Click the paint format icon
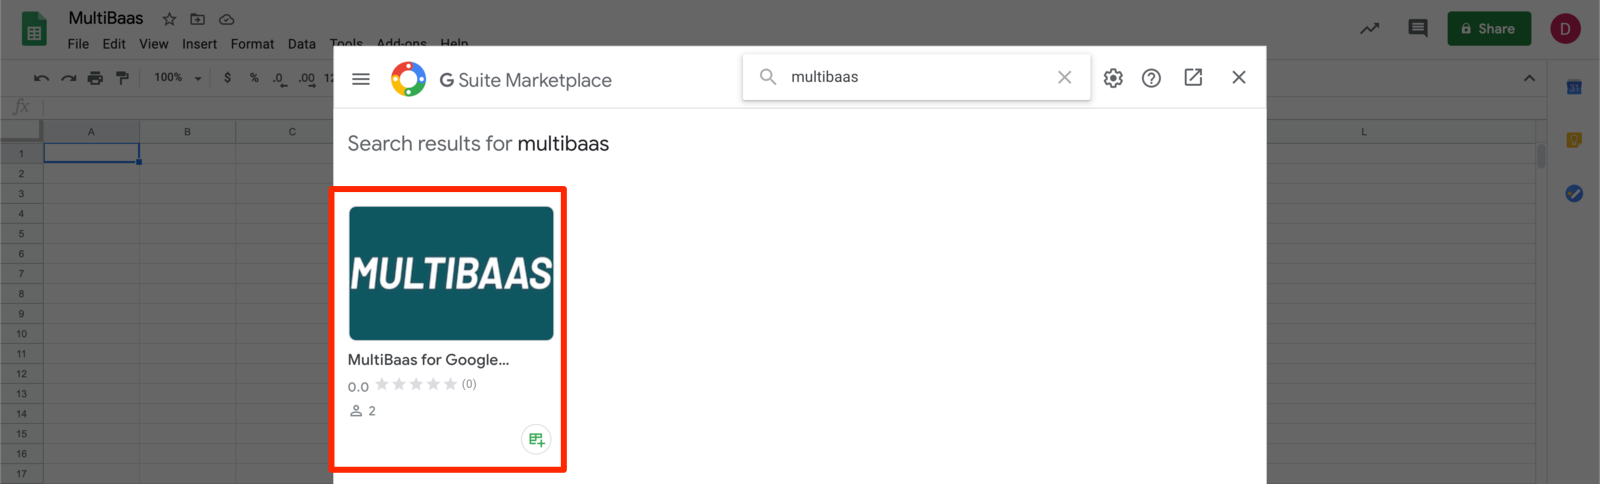Viewport: 1600px width, 484px height. point(122,78)
